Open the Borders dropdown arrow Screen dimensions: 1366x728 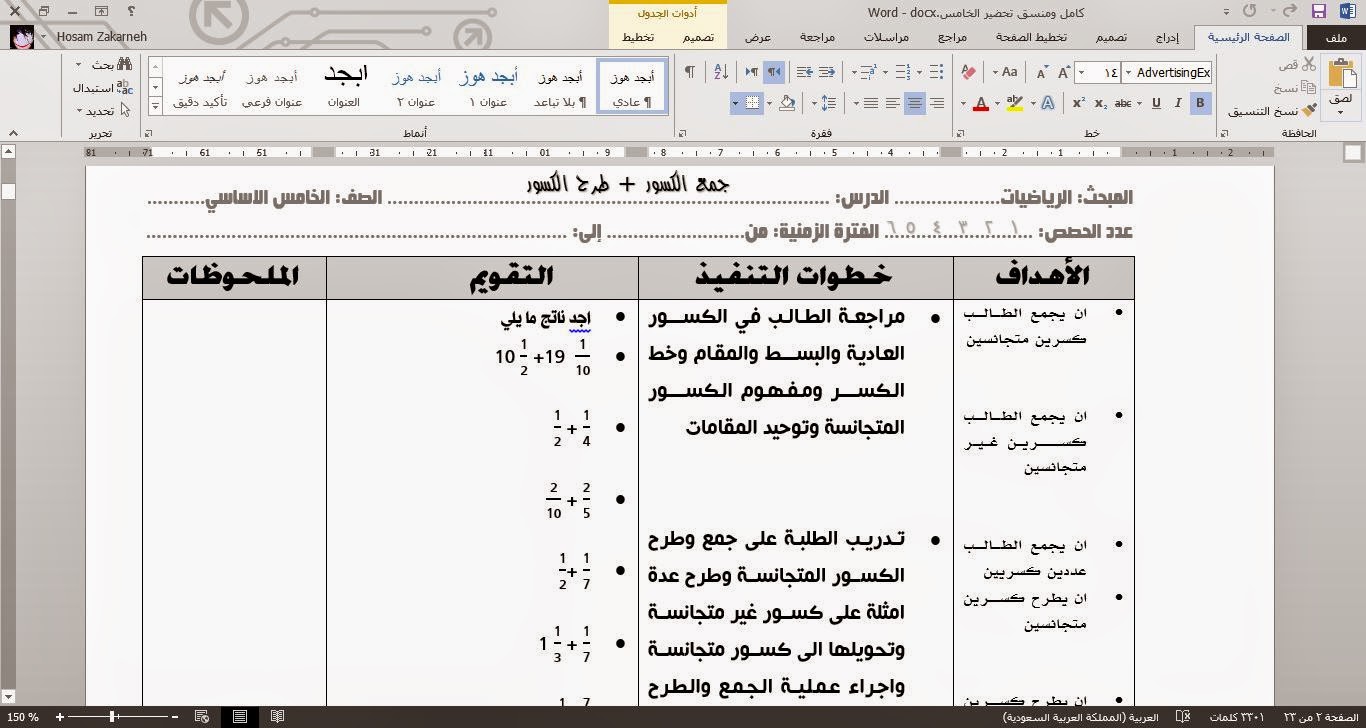point(736,103)
